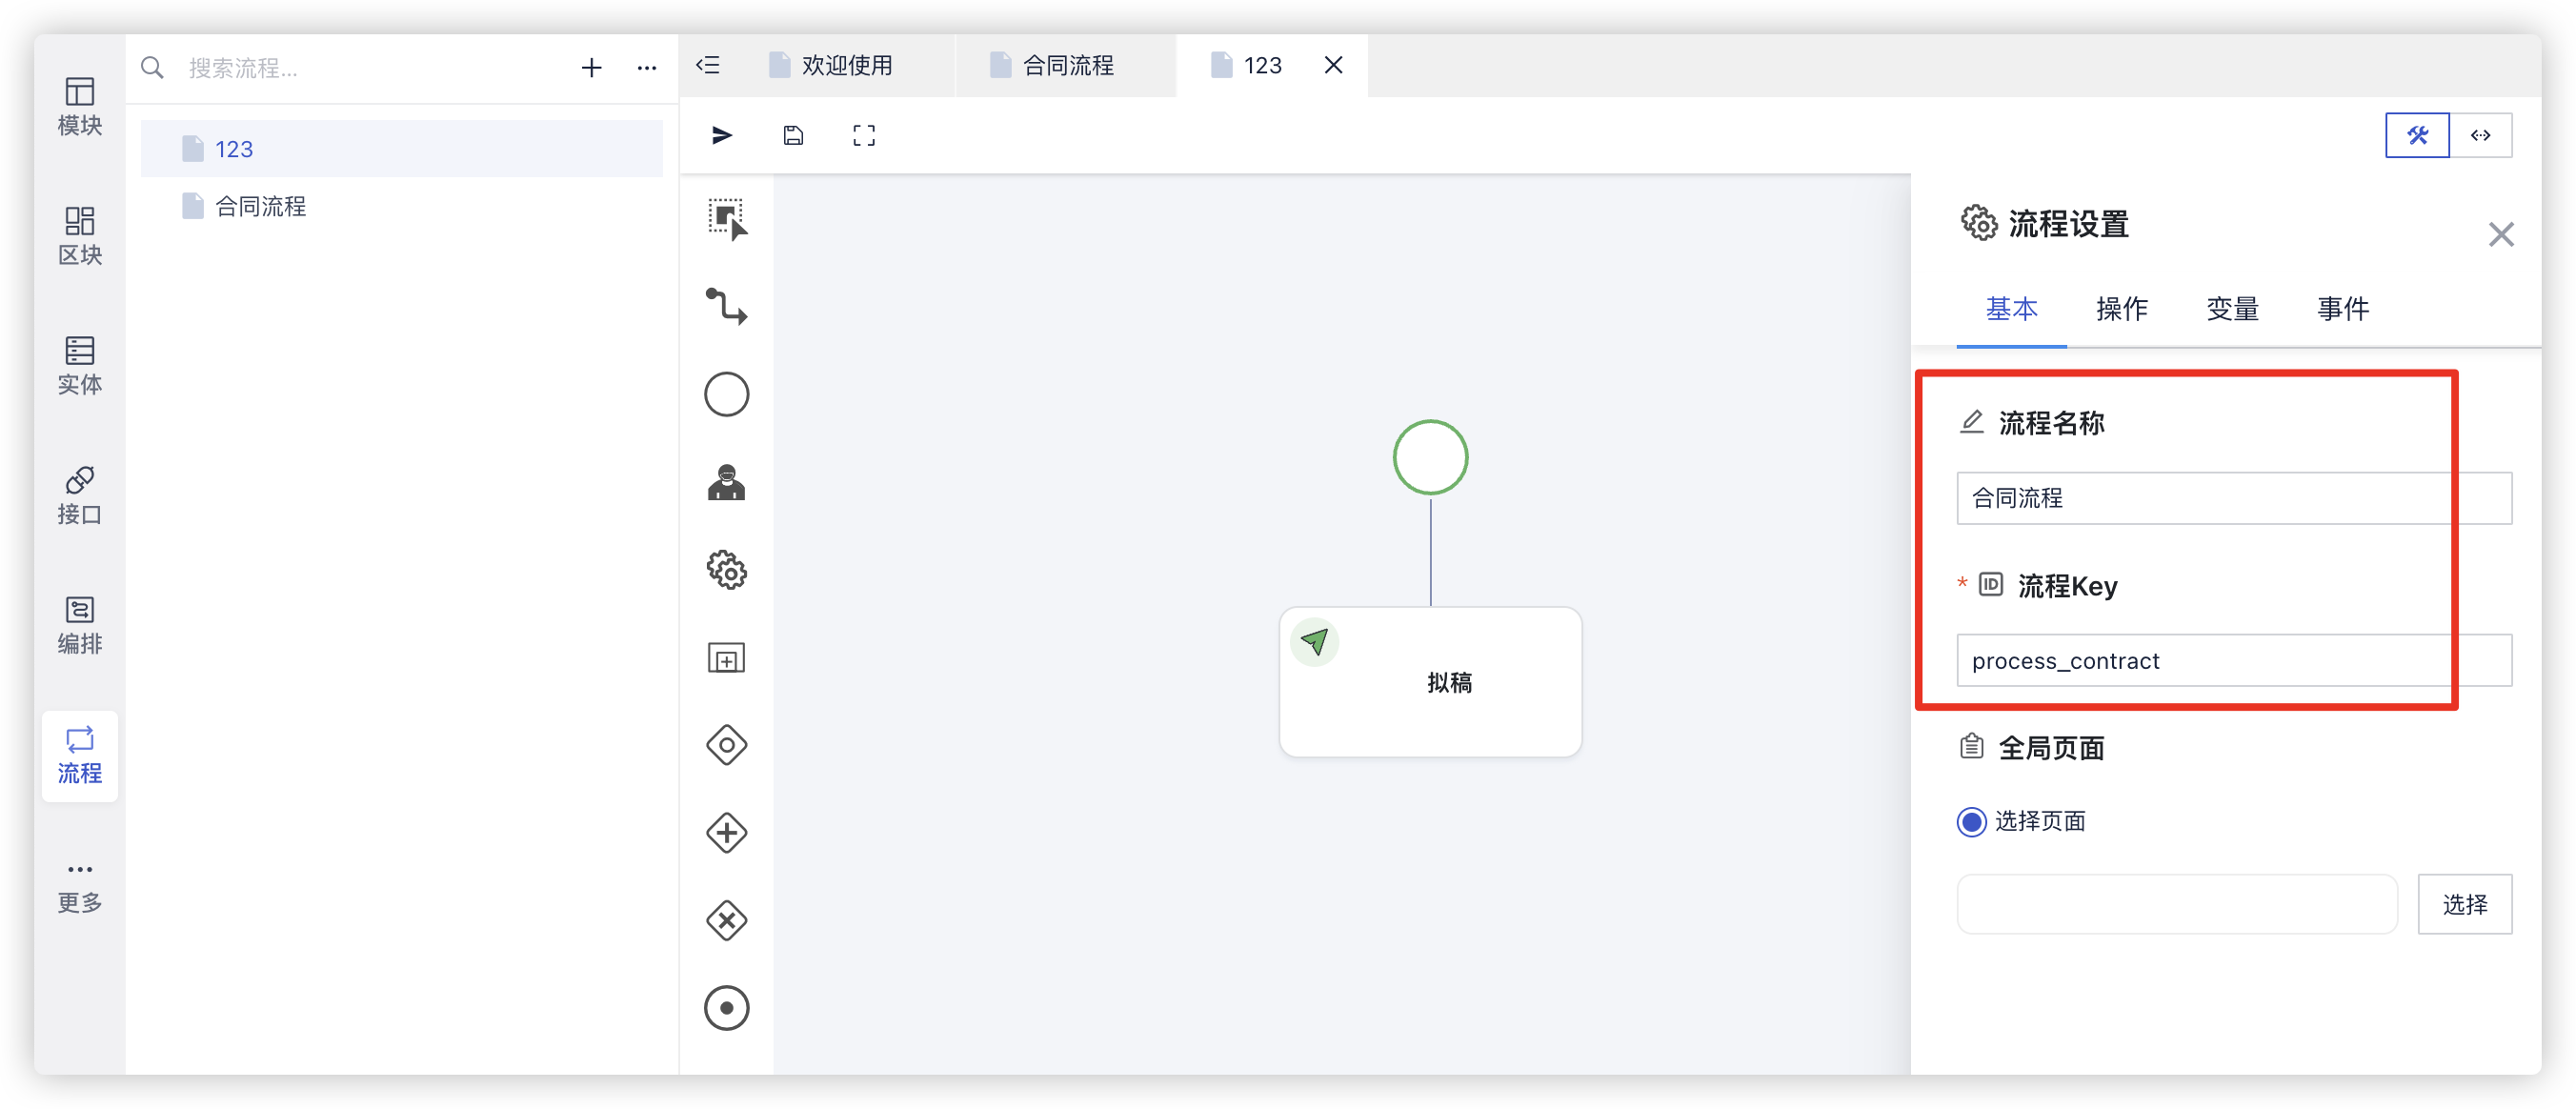Select the 选择页面 radio button
Screen dimensions: 2576x1109
point(1971,822)
